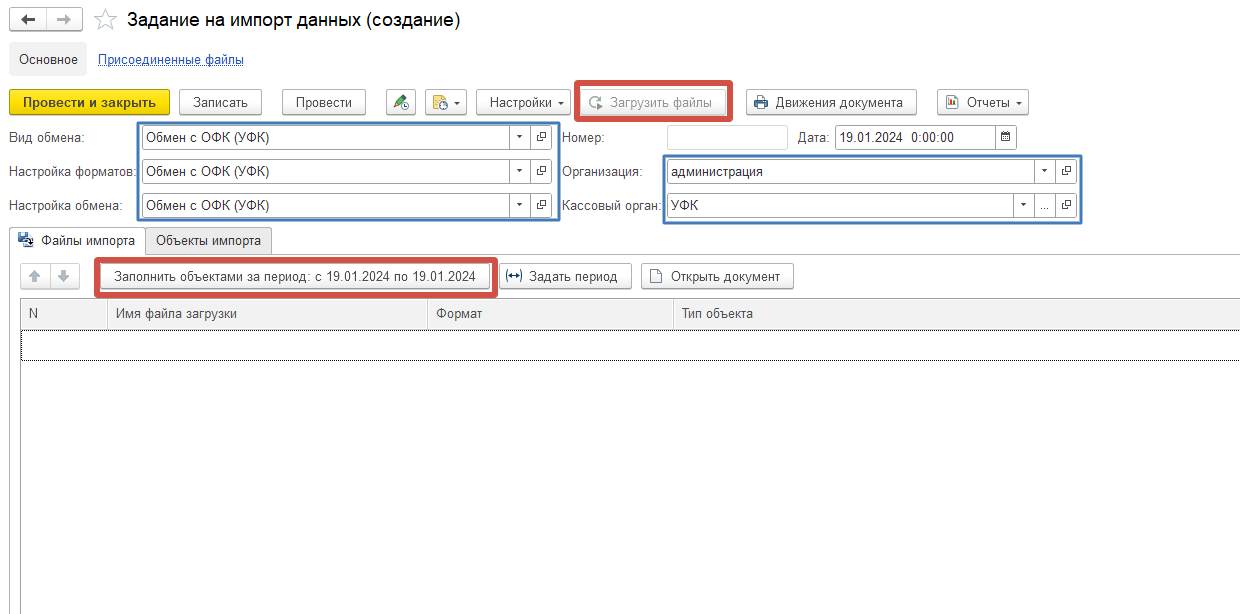
Task: Switch to the Файлы импорта tab
Action: pyautogui.click(x=77, y=241)
